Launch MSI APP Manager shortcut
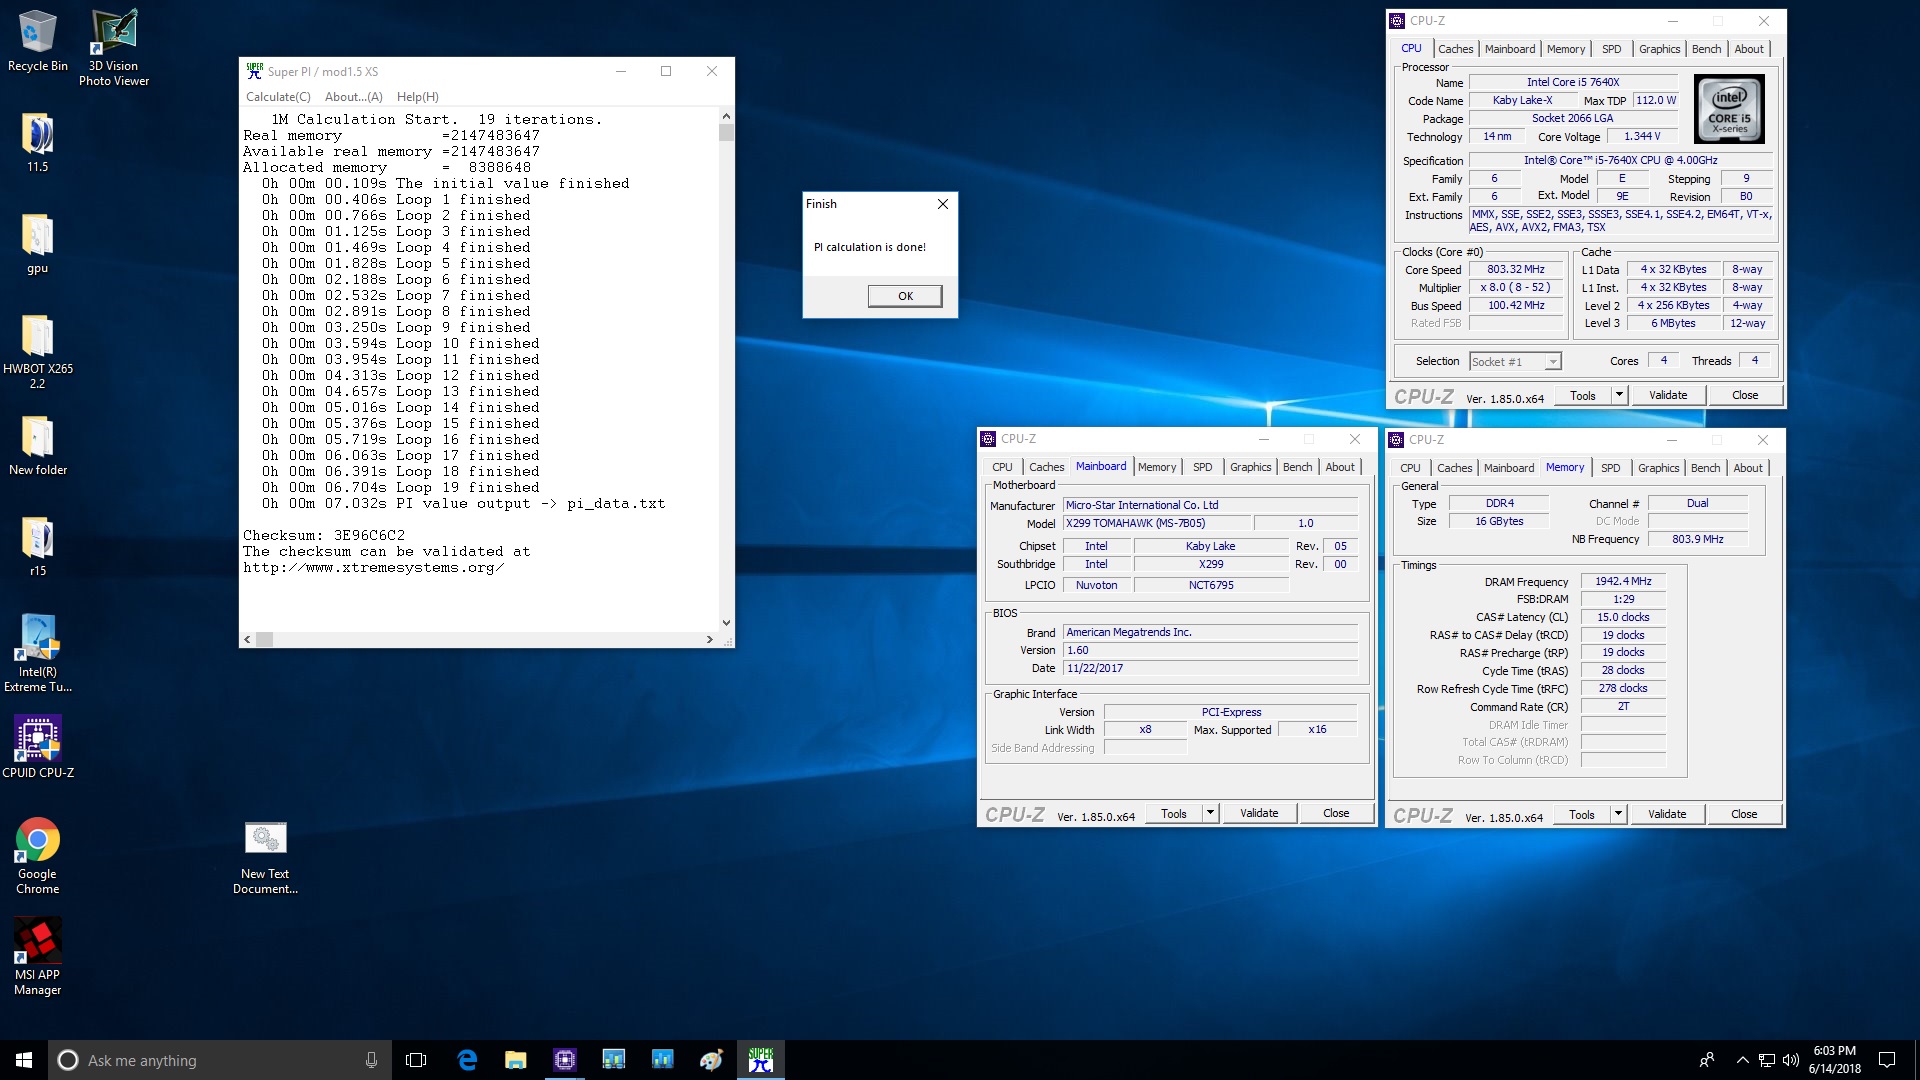1920x1080 pixels. click(37, 957)
